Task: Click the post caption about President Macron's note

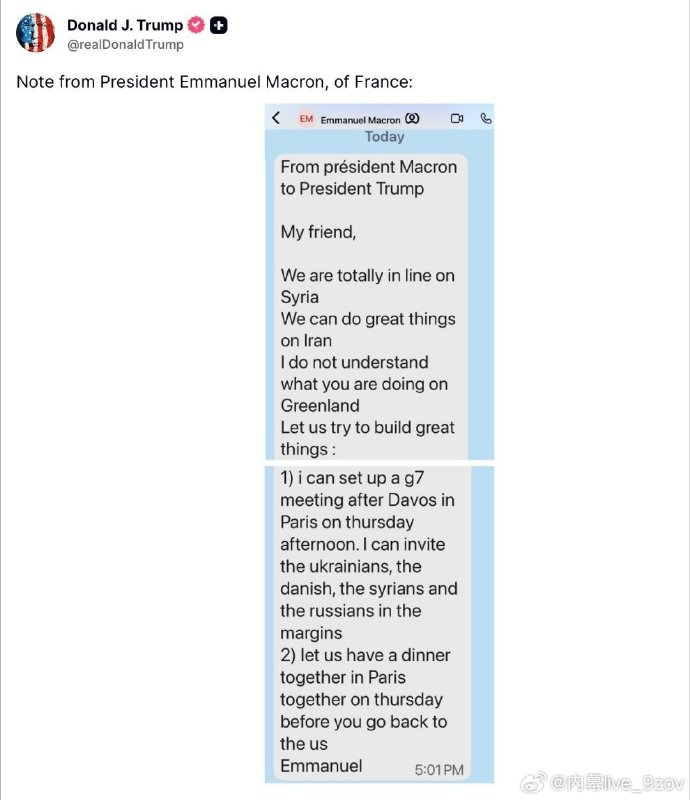Action: (x=214, y=81)
